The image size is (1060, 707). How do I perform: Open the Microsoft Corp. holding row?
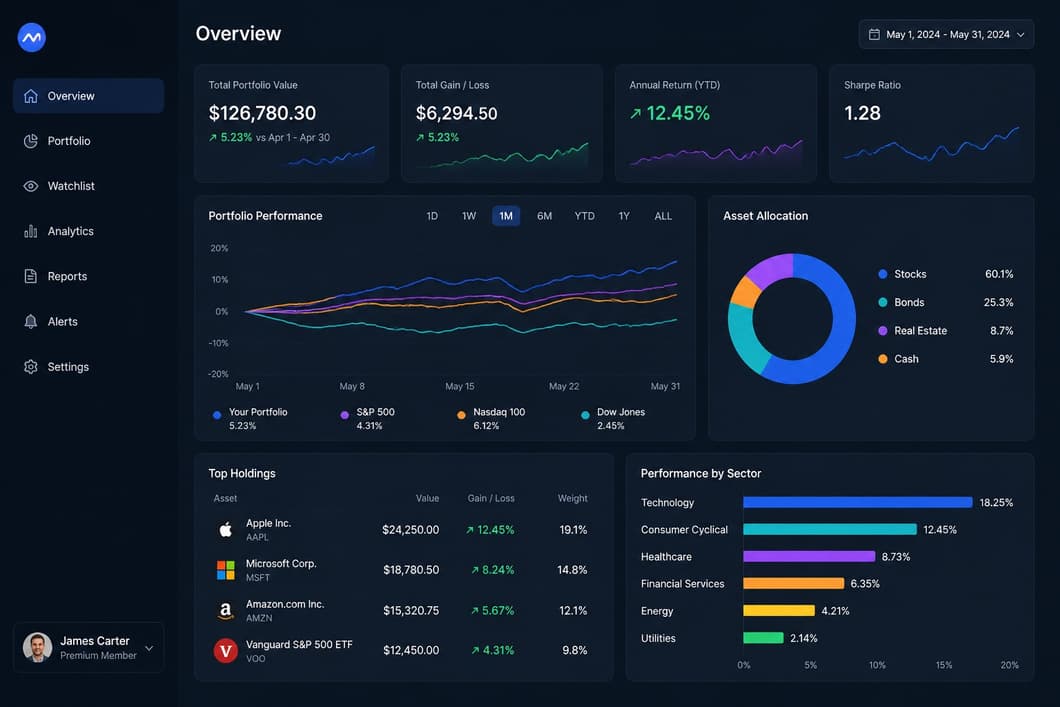pos(402,570)
